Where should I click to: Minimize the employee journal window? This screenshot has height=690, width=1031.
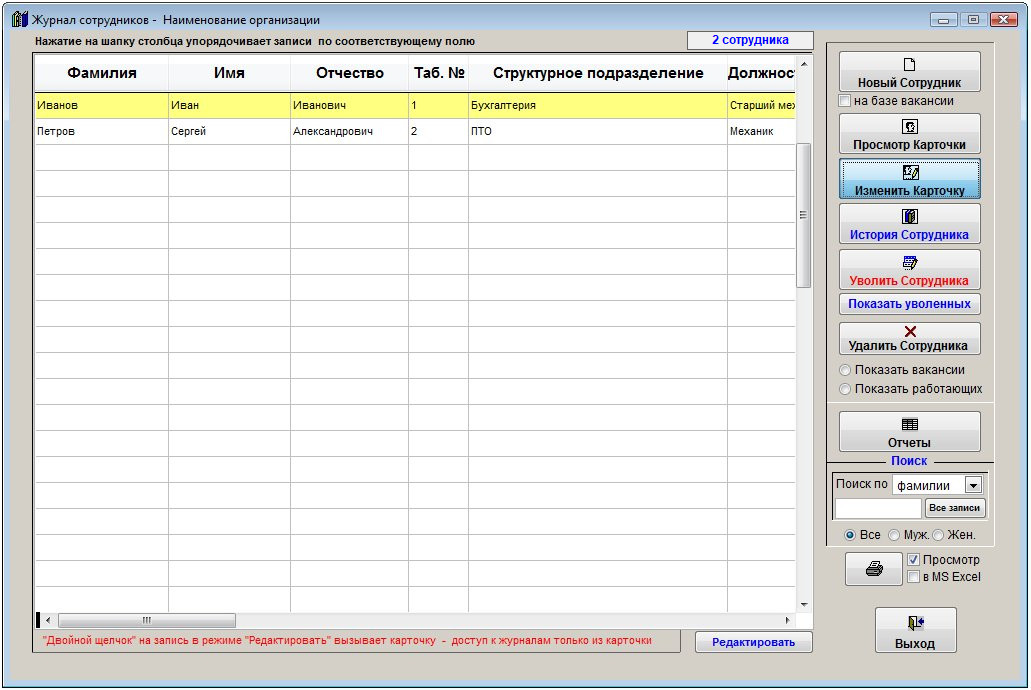click(x=944, y=20)
